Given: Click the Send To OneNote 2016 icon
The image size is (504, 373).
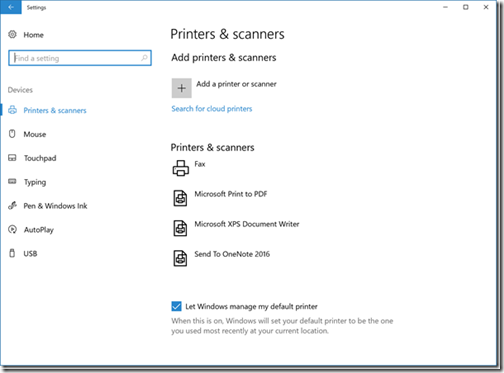Looking at the screenshot, I should pos(180,258).
